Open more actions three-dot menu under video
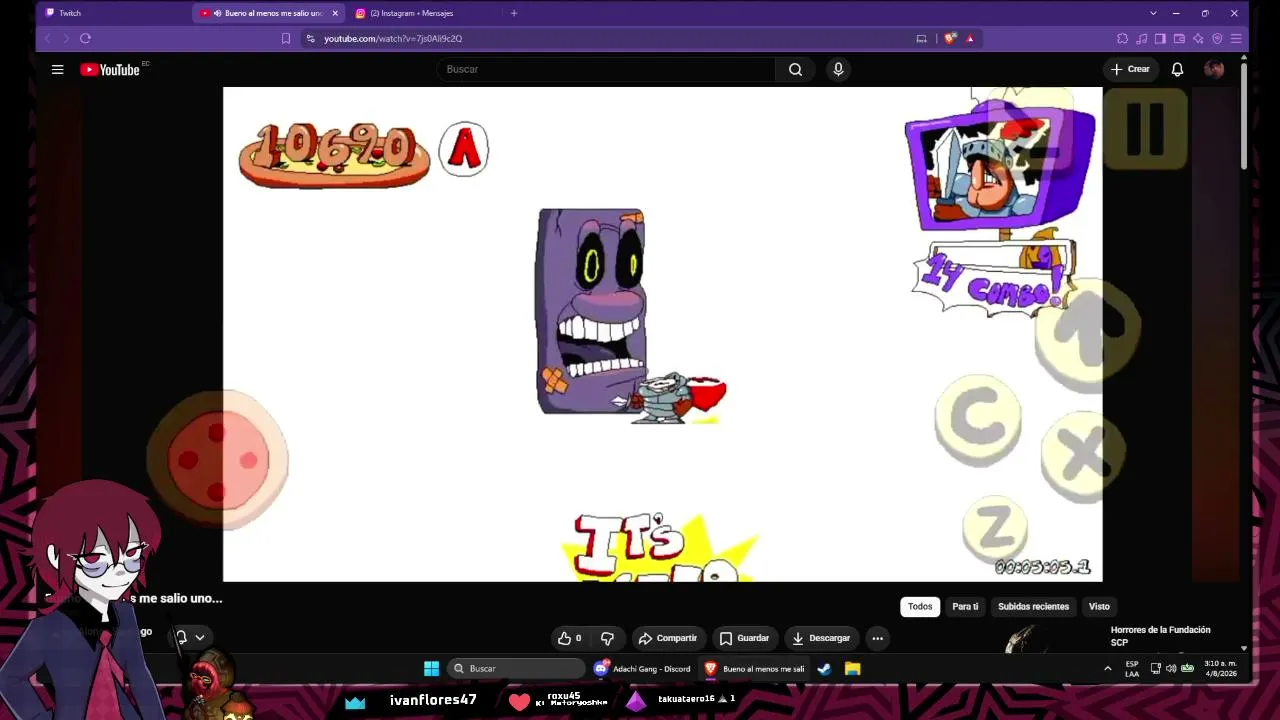Viewport: 1280px width, 720px height. coord(877,638)
